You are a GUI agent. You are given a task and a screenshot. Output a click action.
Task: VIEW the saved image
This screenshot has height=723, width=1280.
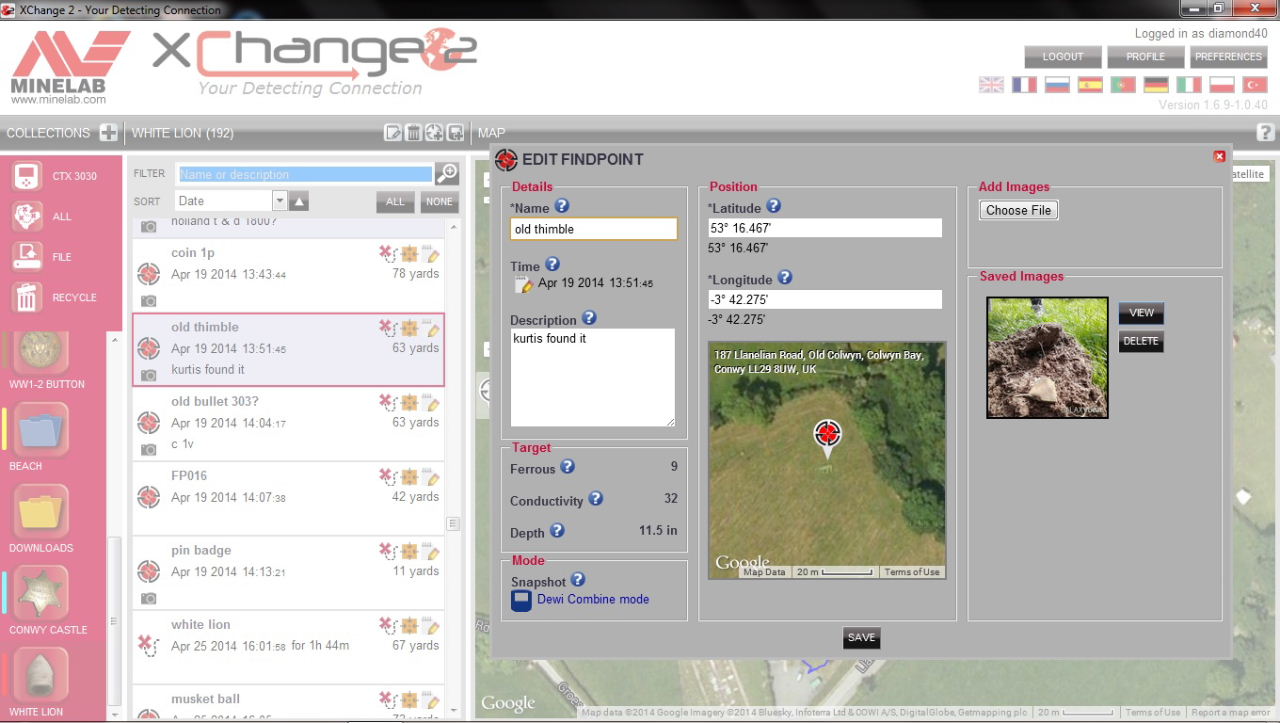[1141, 313]
